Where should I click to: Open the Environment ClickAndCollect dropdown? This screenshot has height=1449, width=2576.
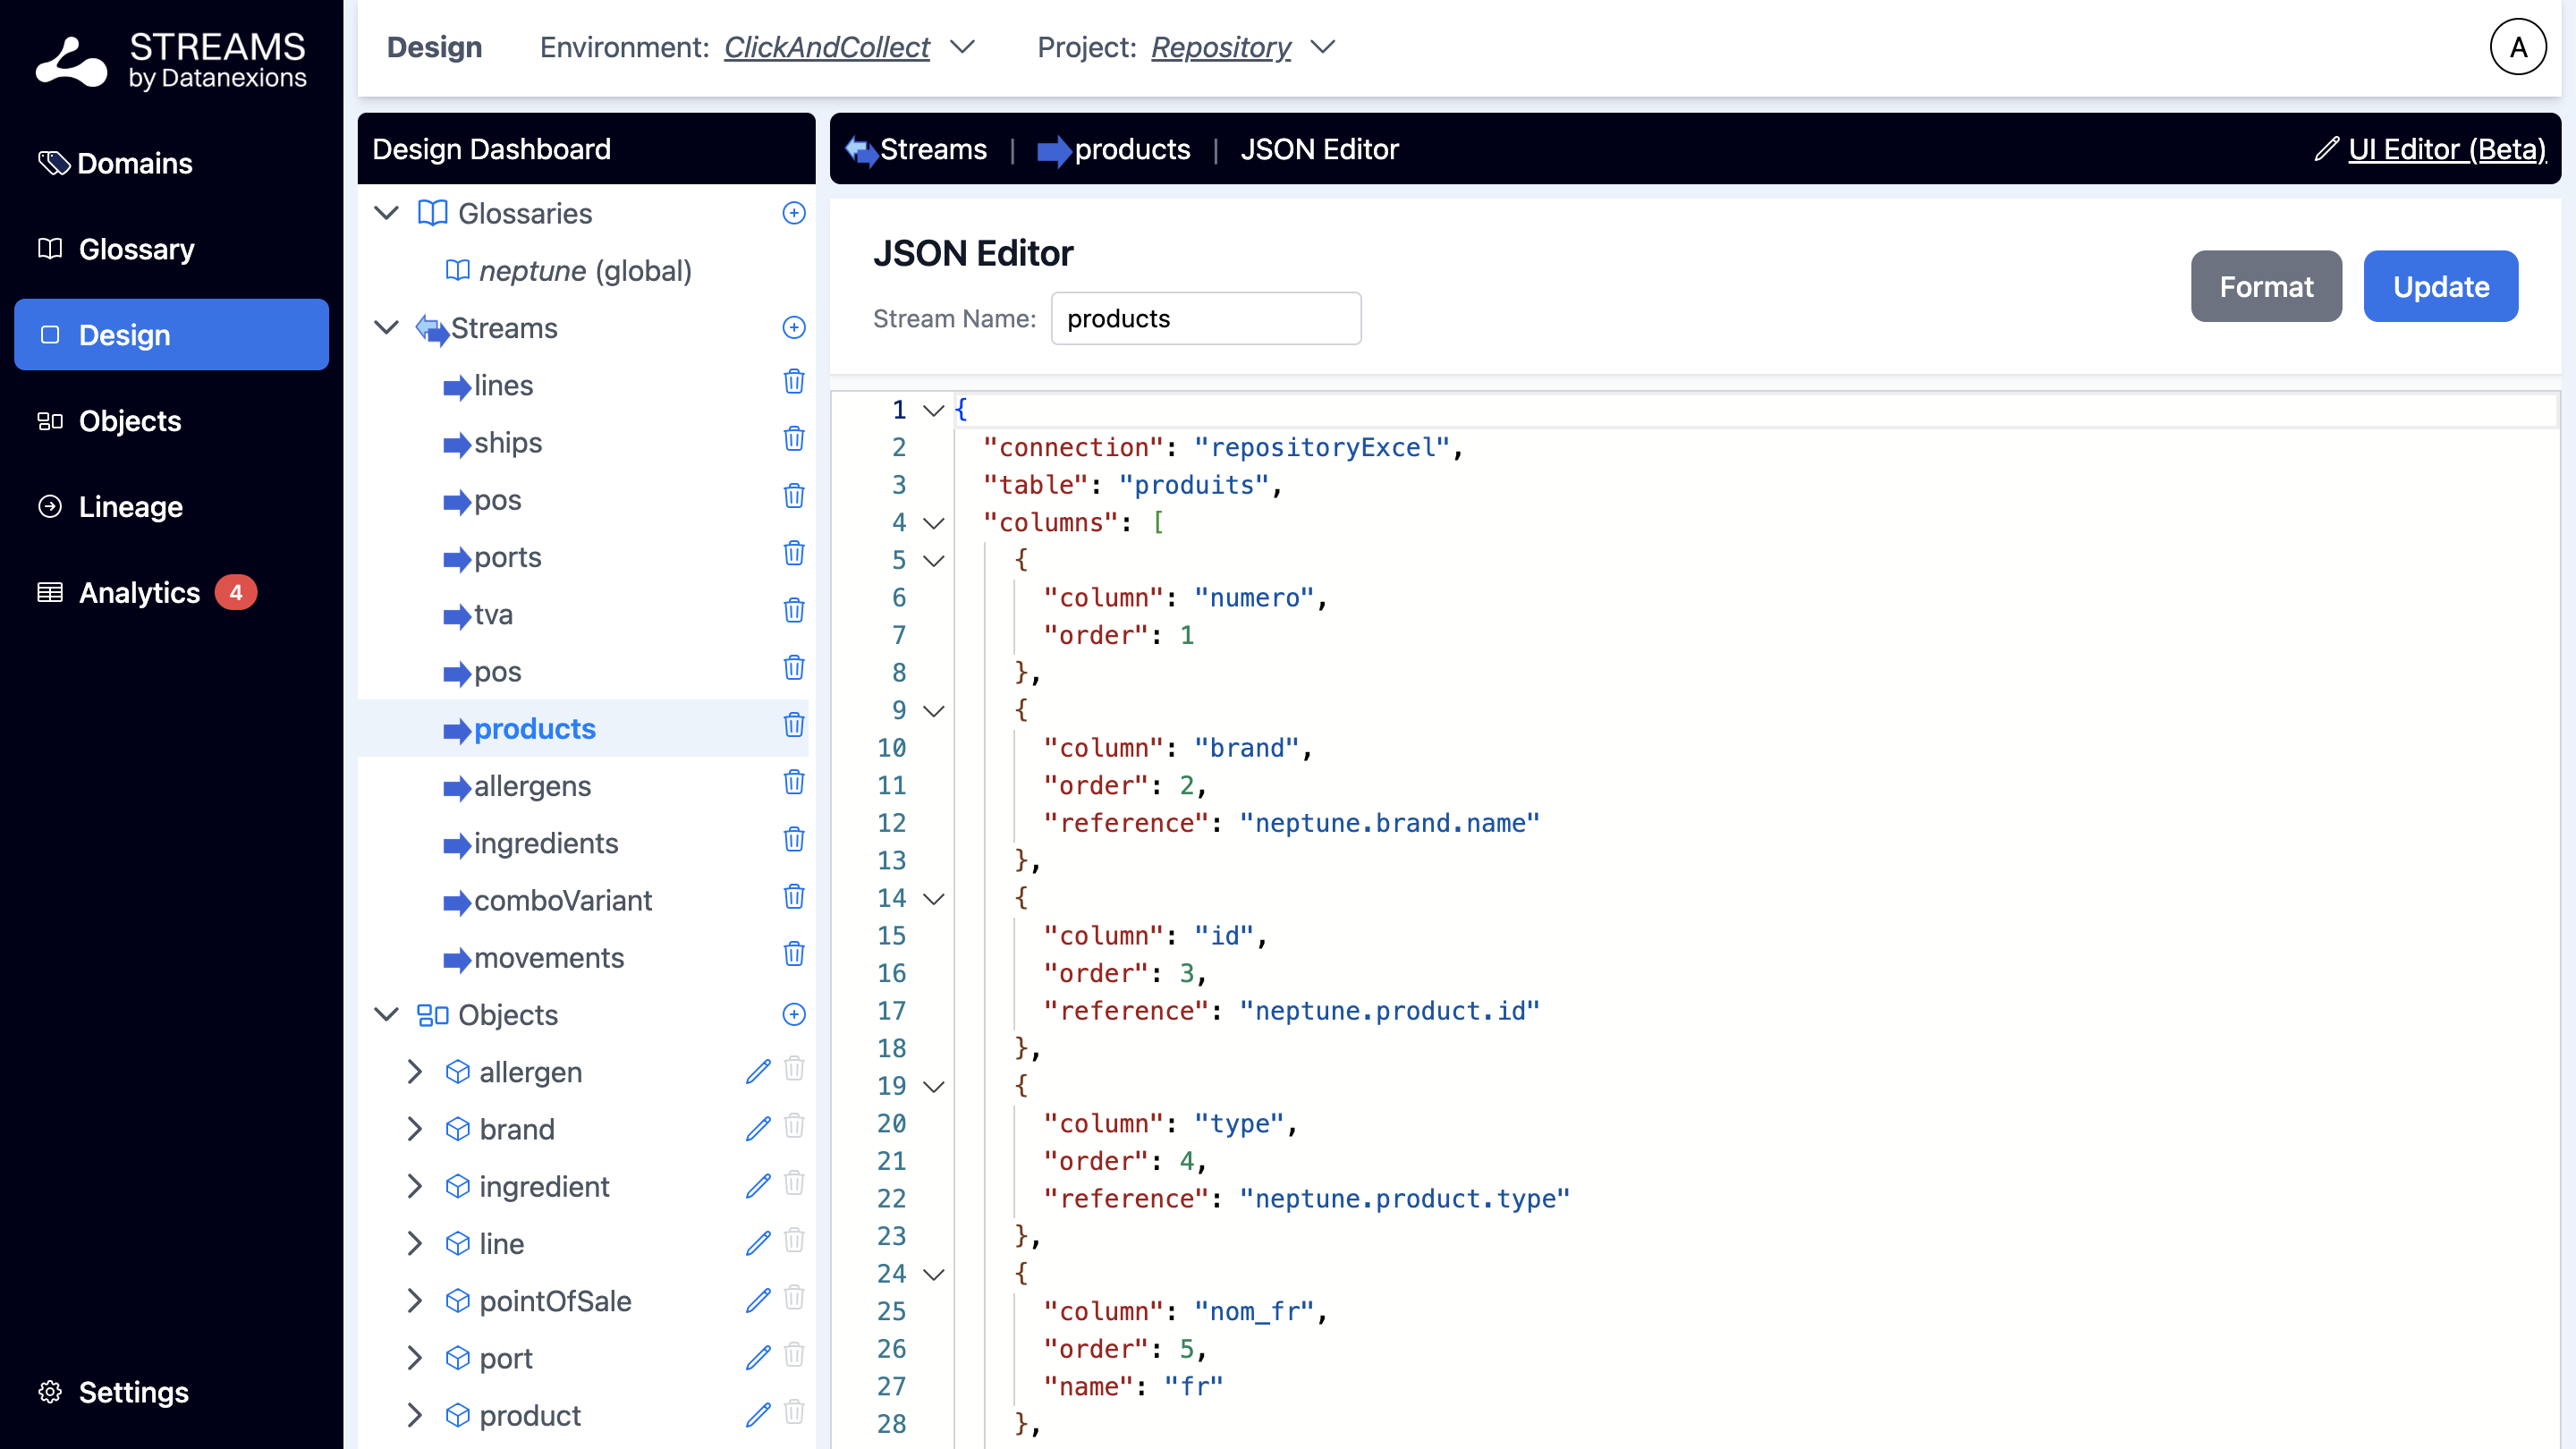pos(962,47)
